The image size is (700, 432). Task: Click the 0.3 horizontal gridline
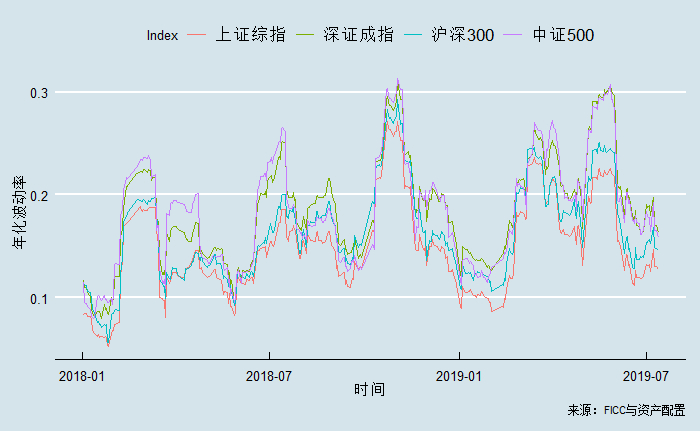[x=371, y=92]
